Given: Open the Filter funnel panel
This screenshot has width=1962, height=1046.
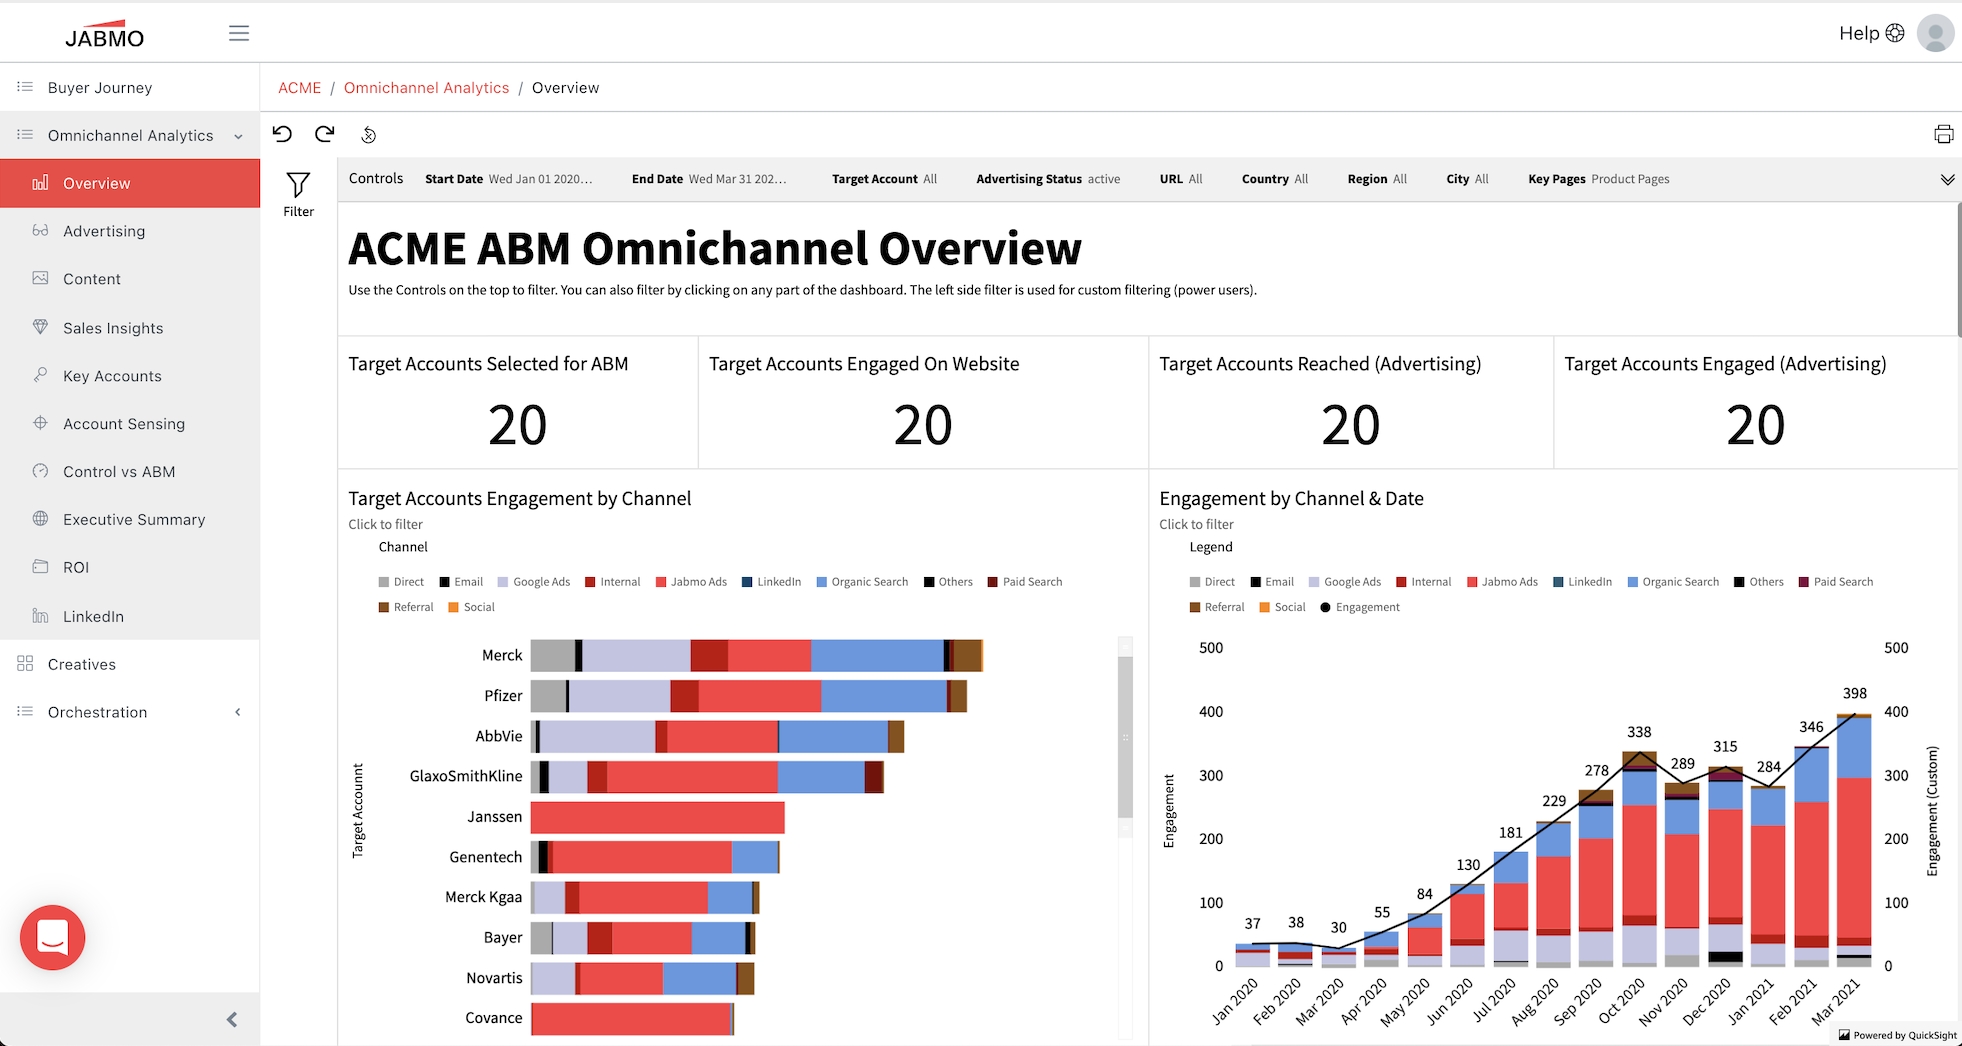Looking at the screenshot, I should tap(298, 194).
